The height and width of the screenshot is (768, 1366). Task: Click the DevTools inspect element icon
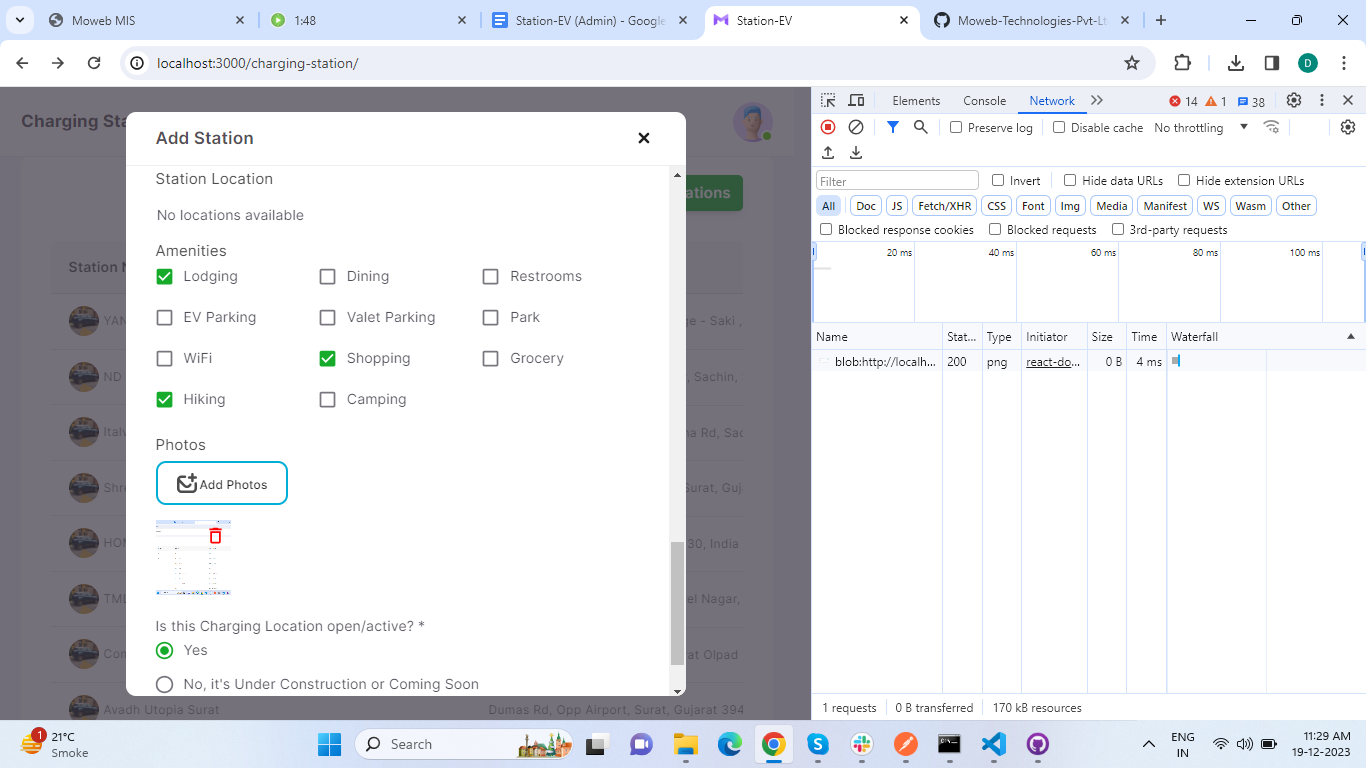[828, 101]
